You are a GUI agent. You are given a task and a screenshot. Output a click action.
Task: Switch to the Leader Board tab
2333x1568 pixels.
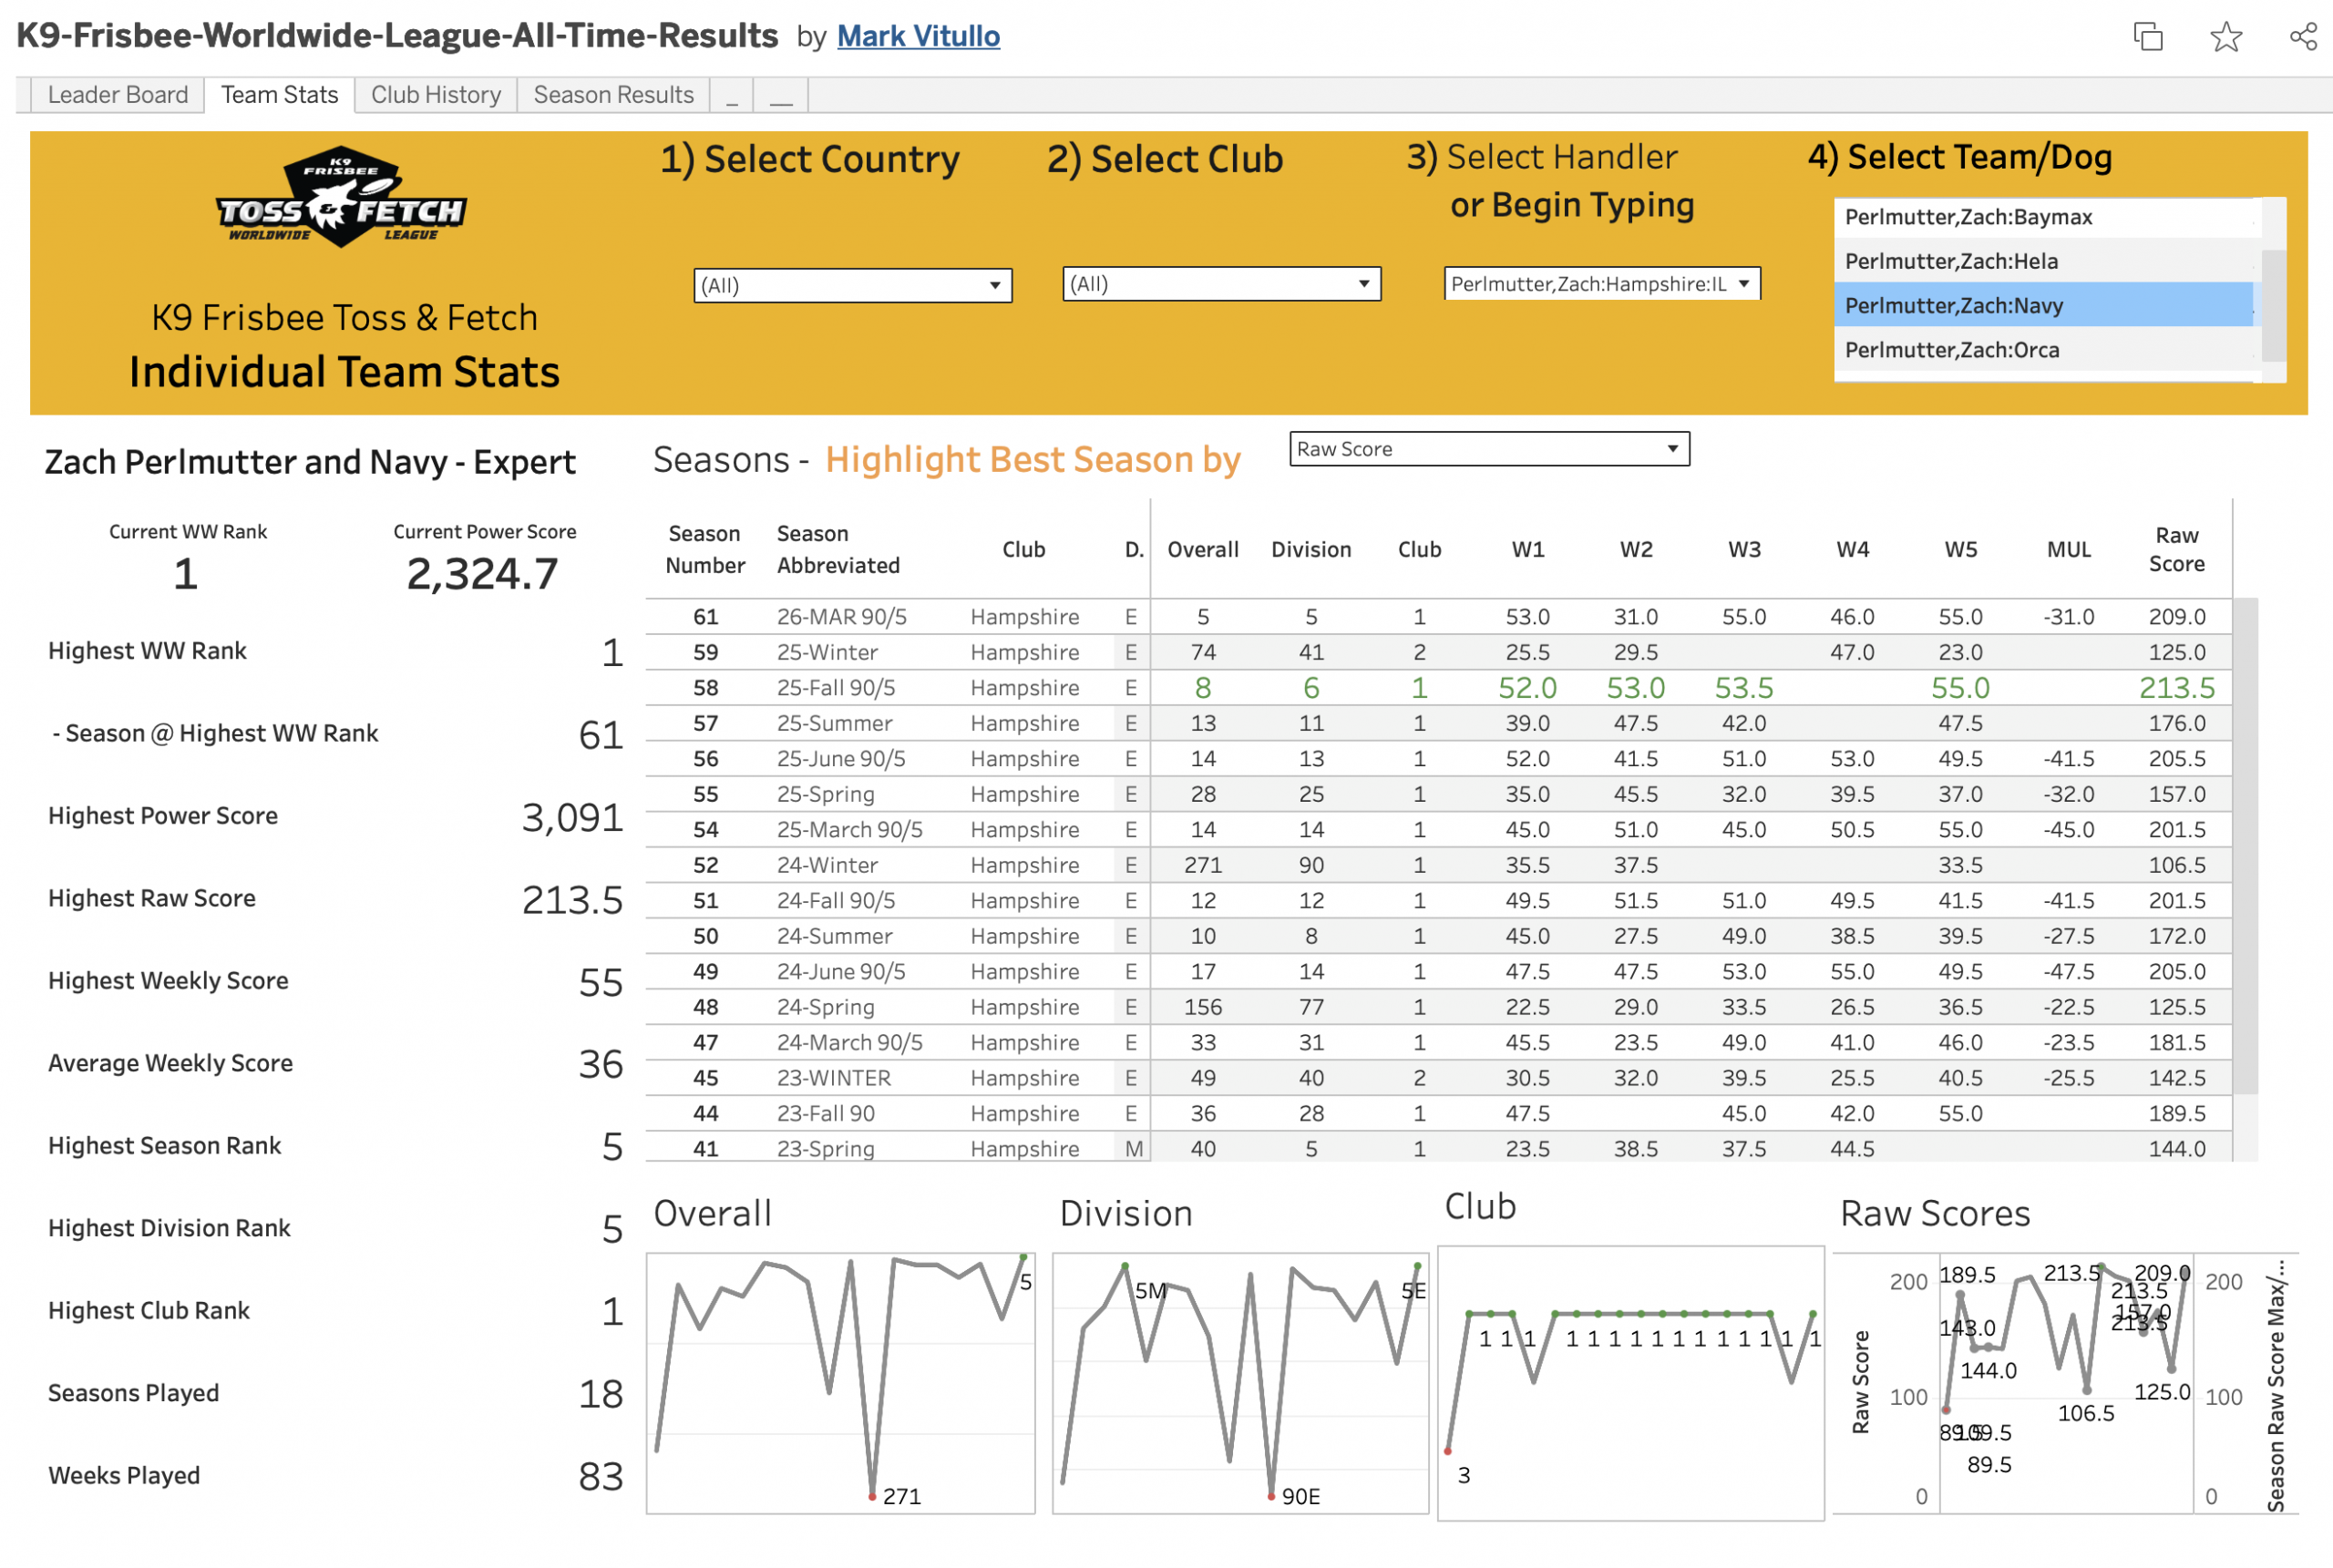point(117,95)
